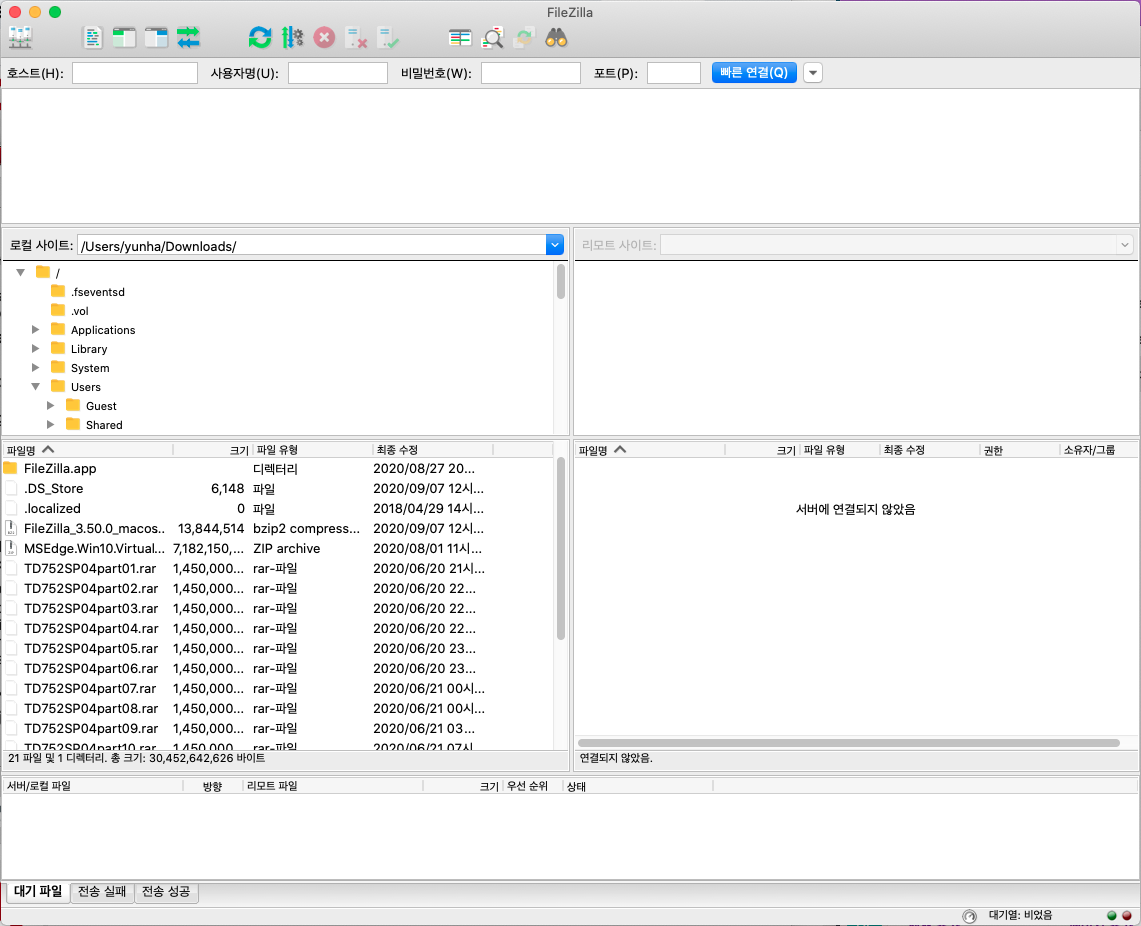Focus the 호스트(H) input field
The image size is (1141, 926).
(x=135, y=73)
